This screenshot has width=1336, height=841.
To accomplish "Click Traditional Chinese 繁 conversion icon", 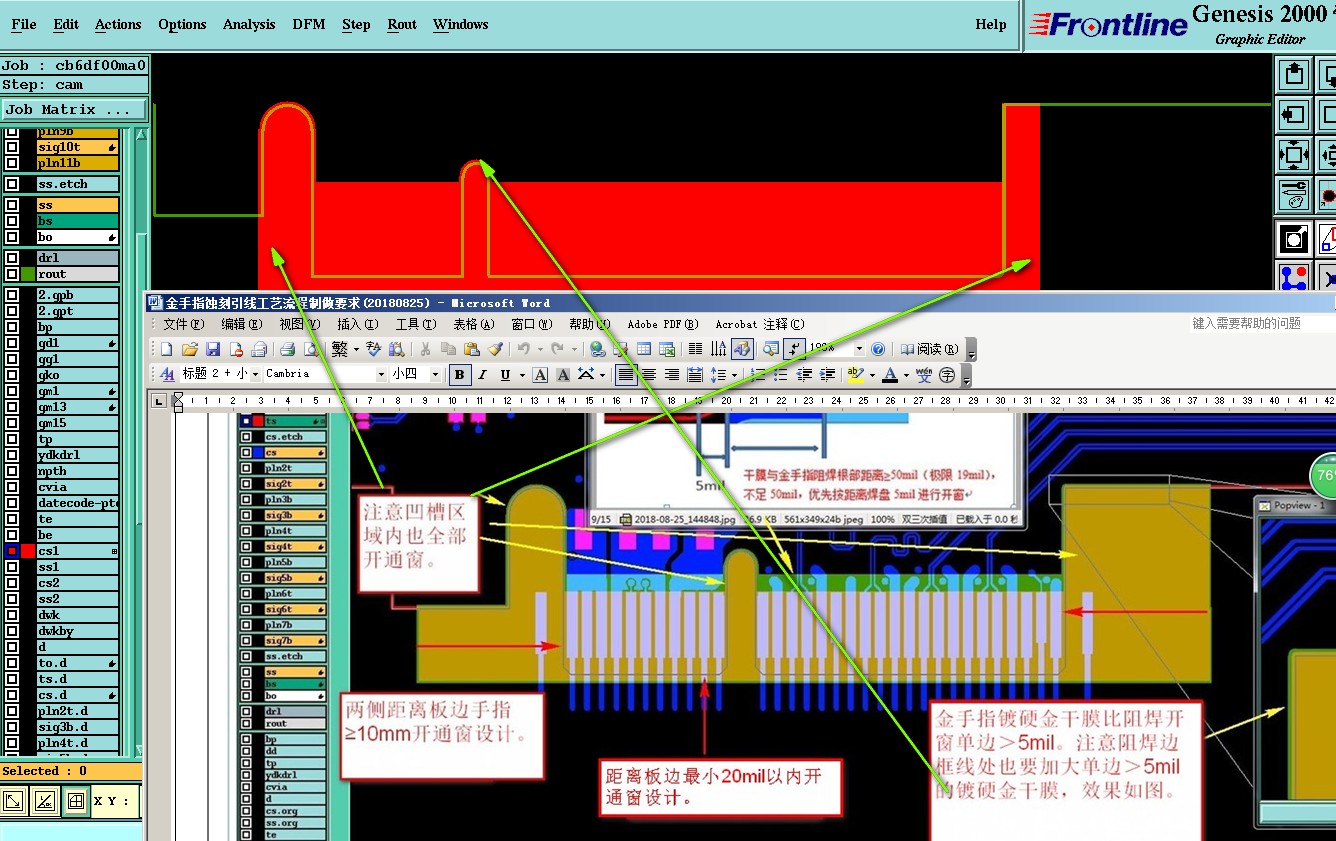I will (x=340, y=349).
